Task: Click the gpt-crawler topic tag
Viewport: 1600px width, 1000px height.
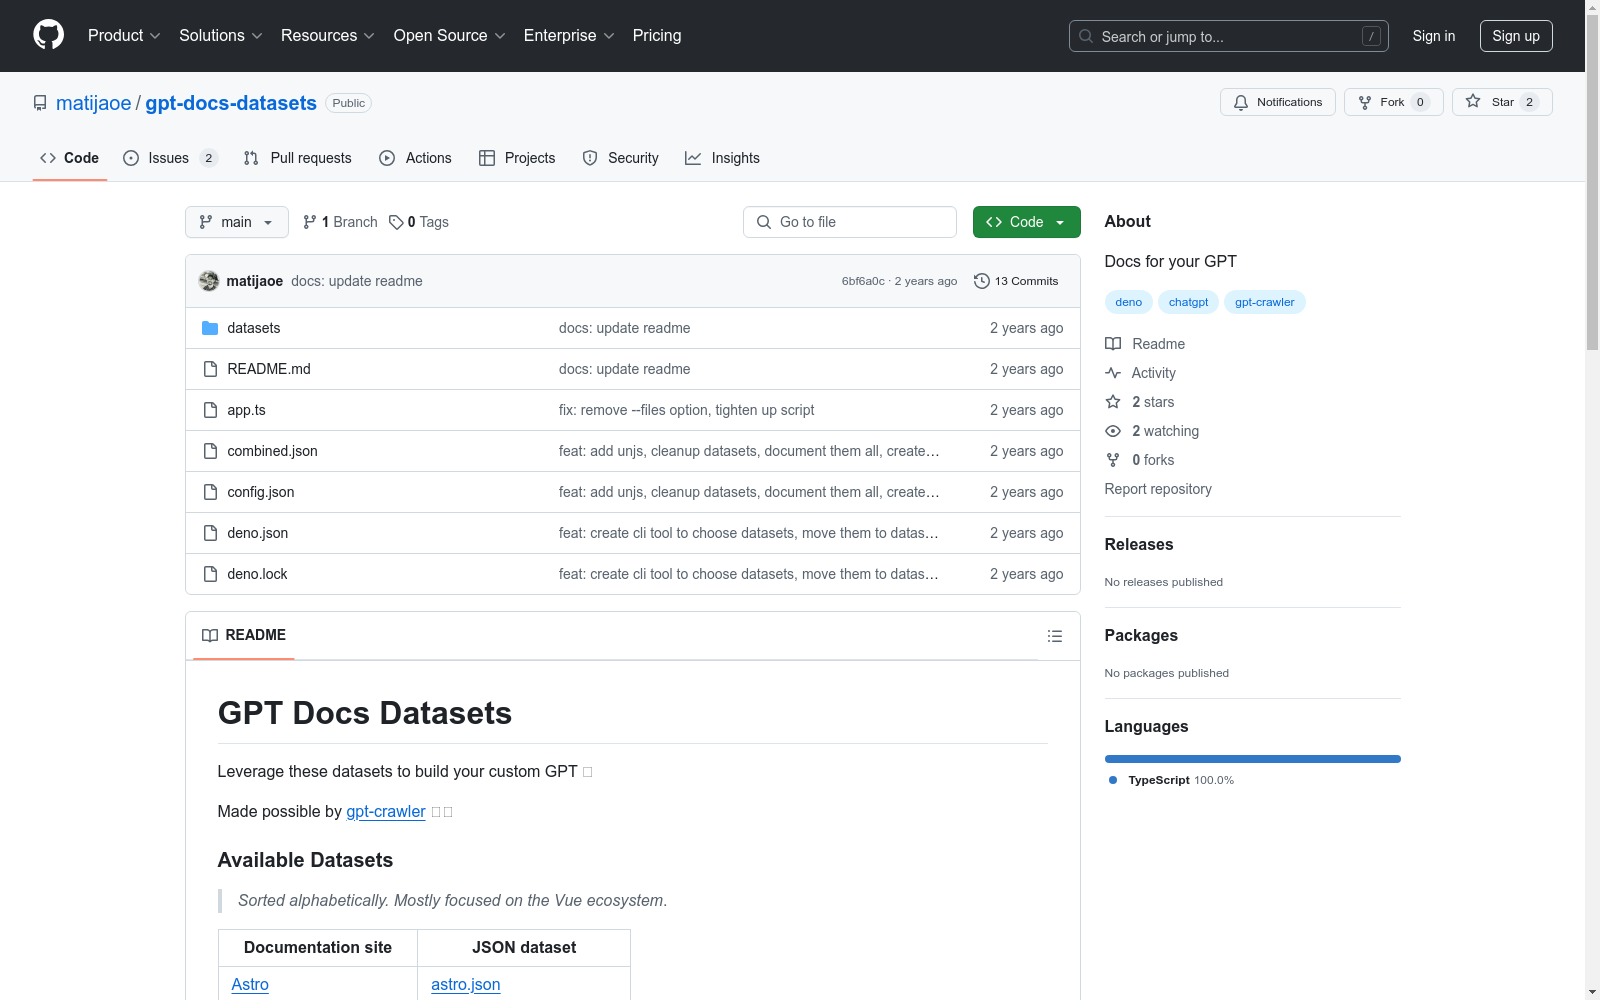Action: 1264,302
